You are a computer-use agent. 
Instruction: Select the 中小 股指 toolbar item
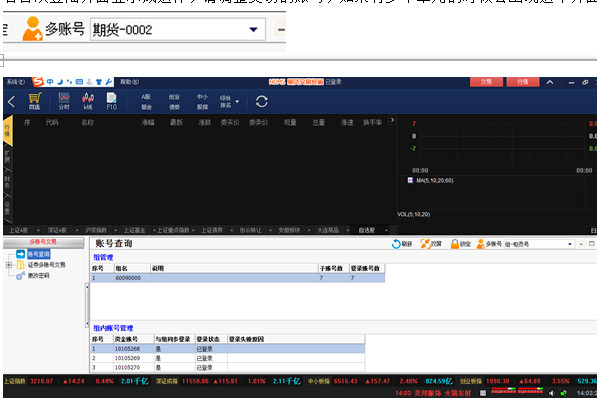202,102
